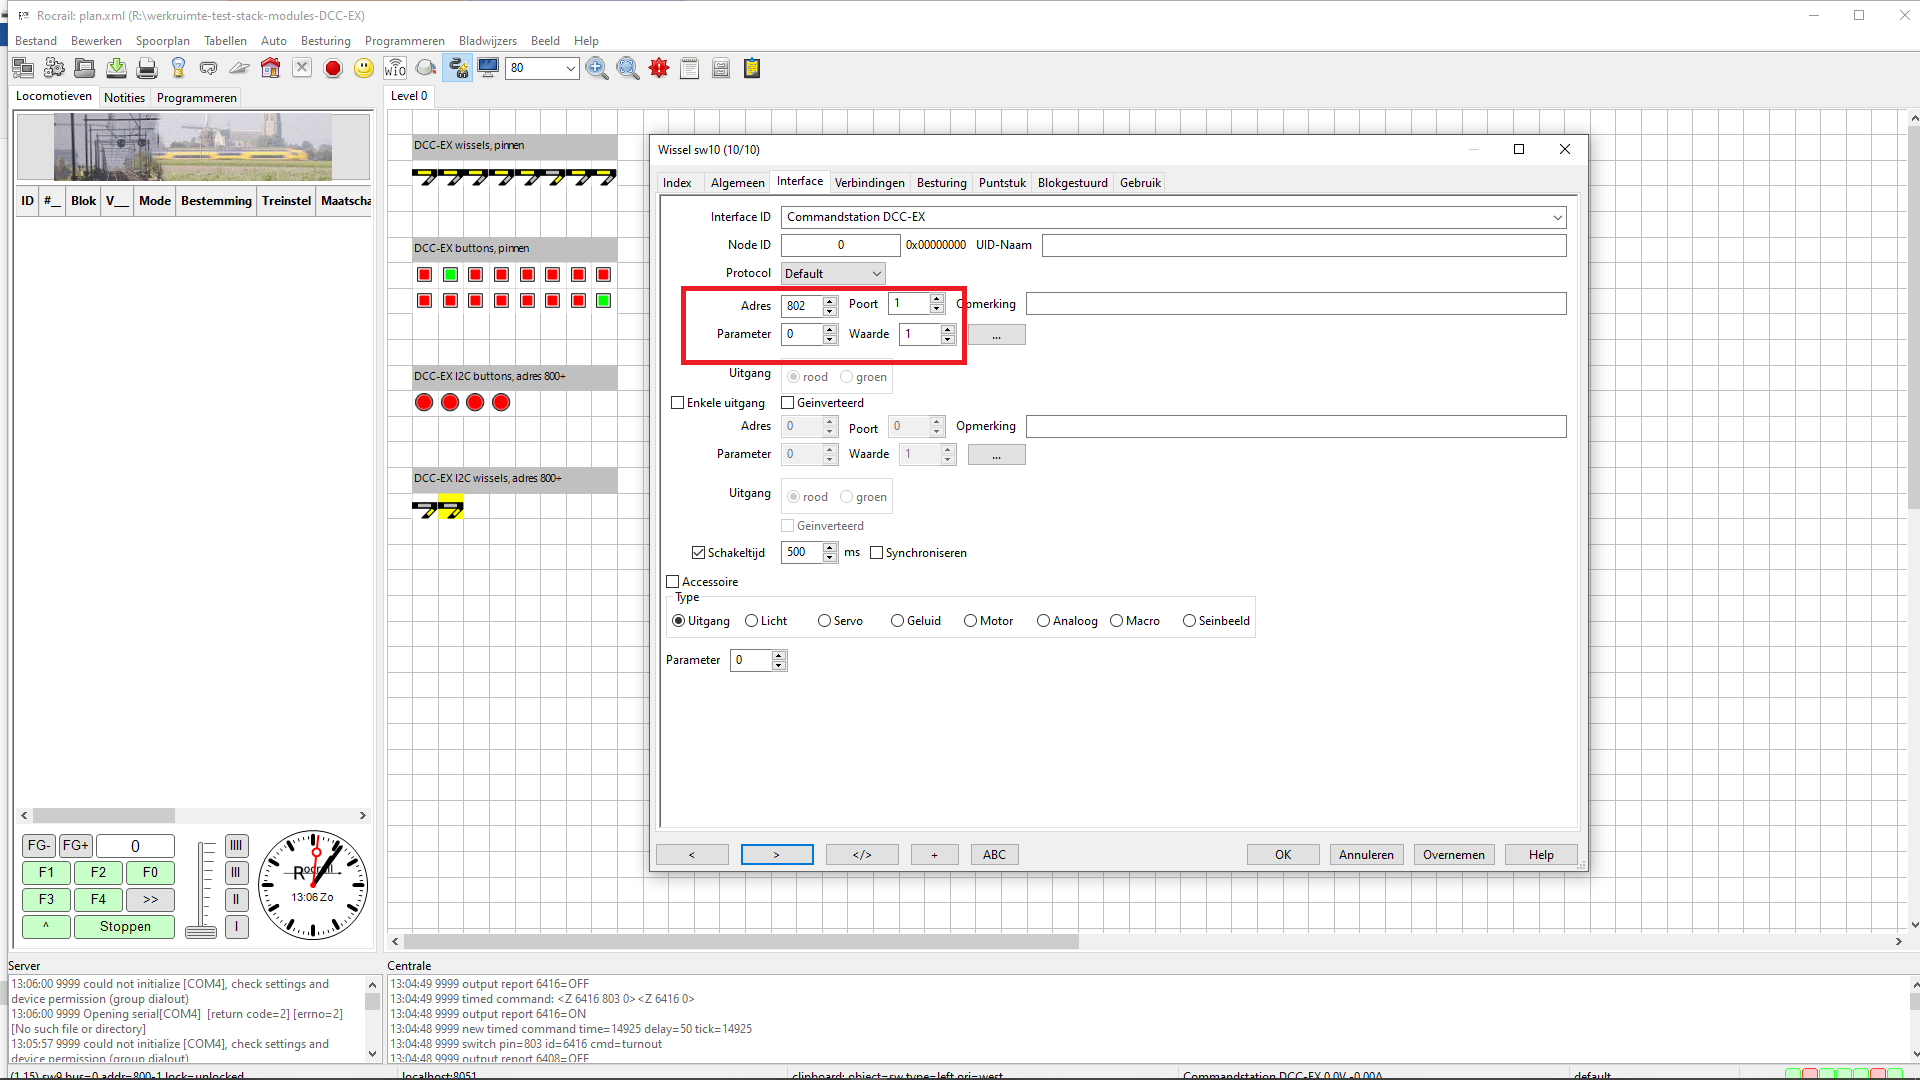Select the Servo type radio button
The width and height of the screenshot is (1920, 1080).
(824, 621)
